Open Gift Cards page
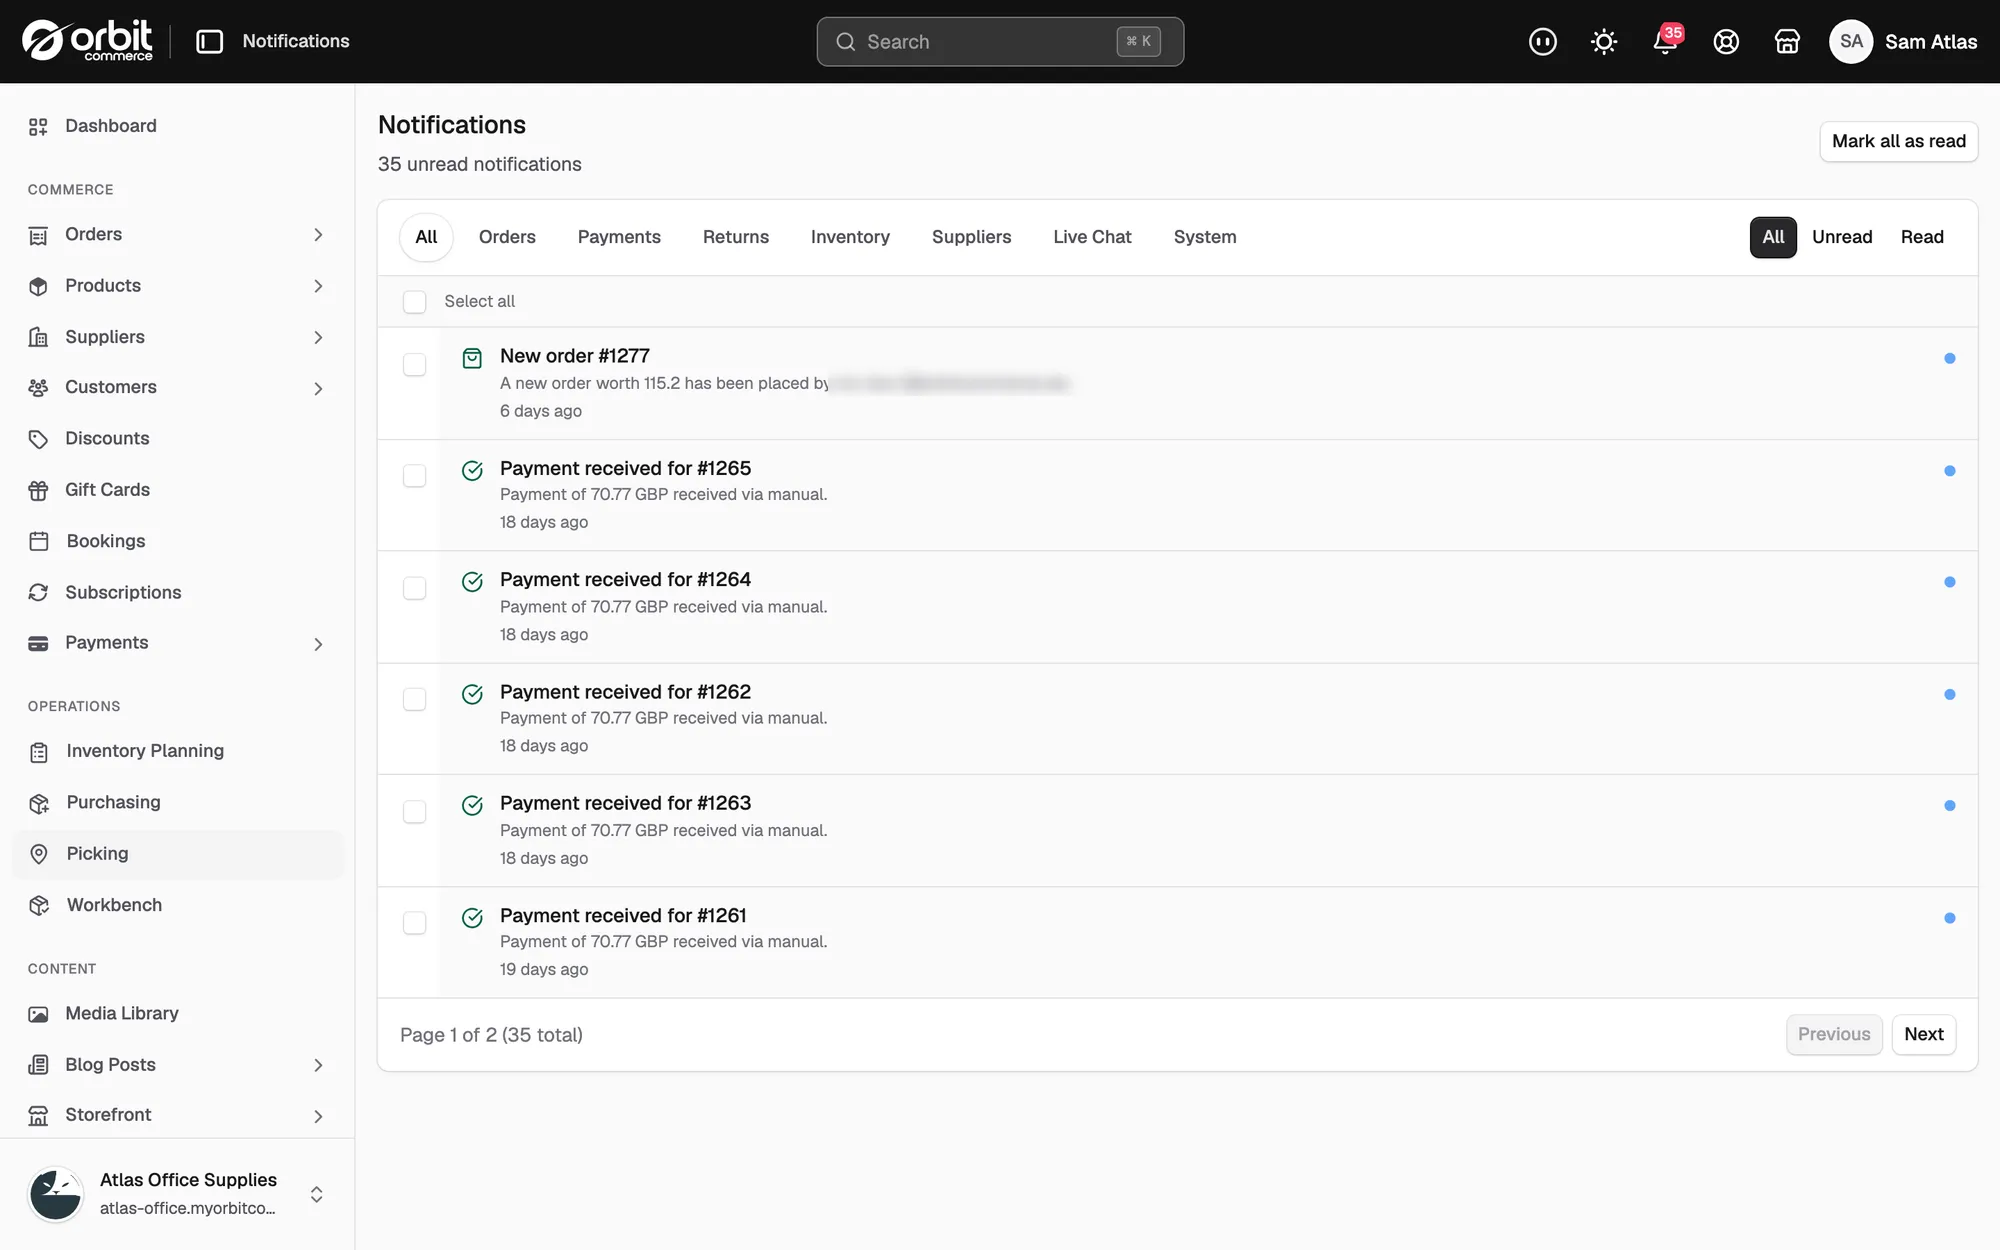 click(107, 490)
